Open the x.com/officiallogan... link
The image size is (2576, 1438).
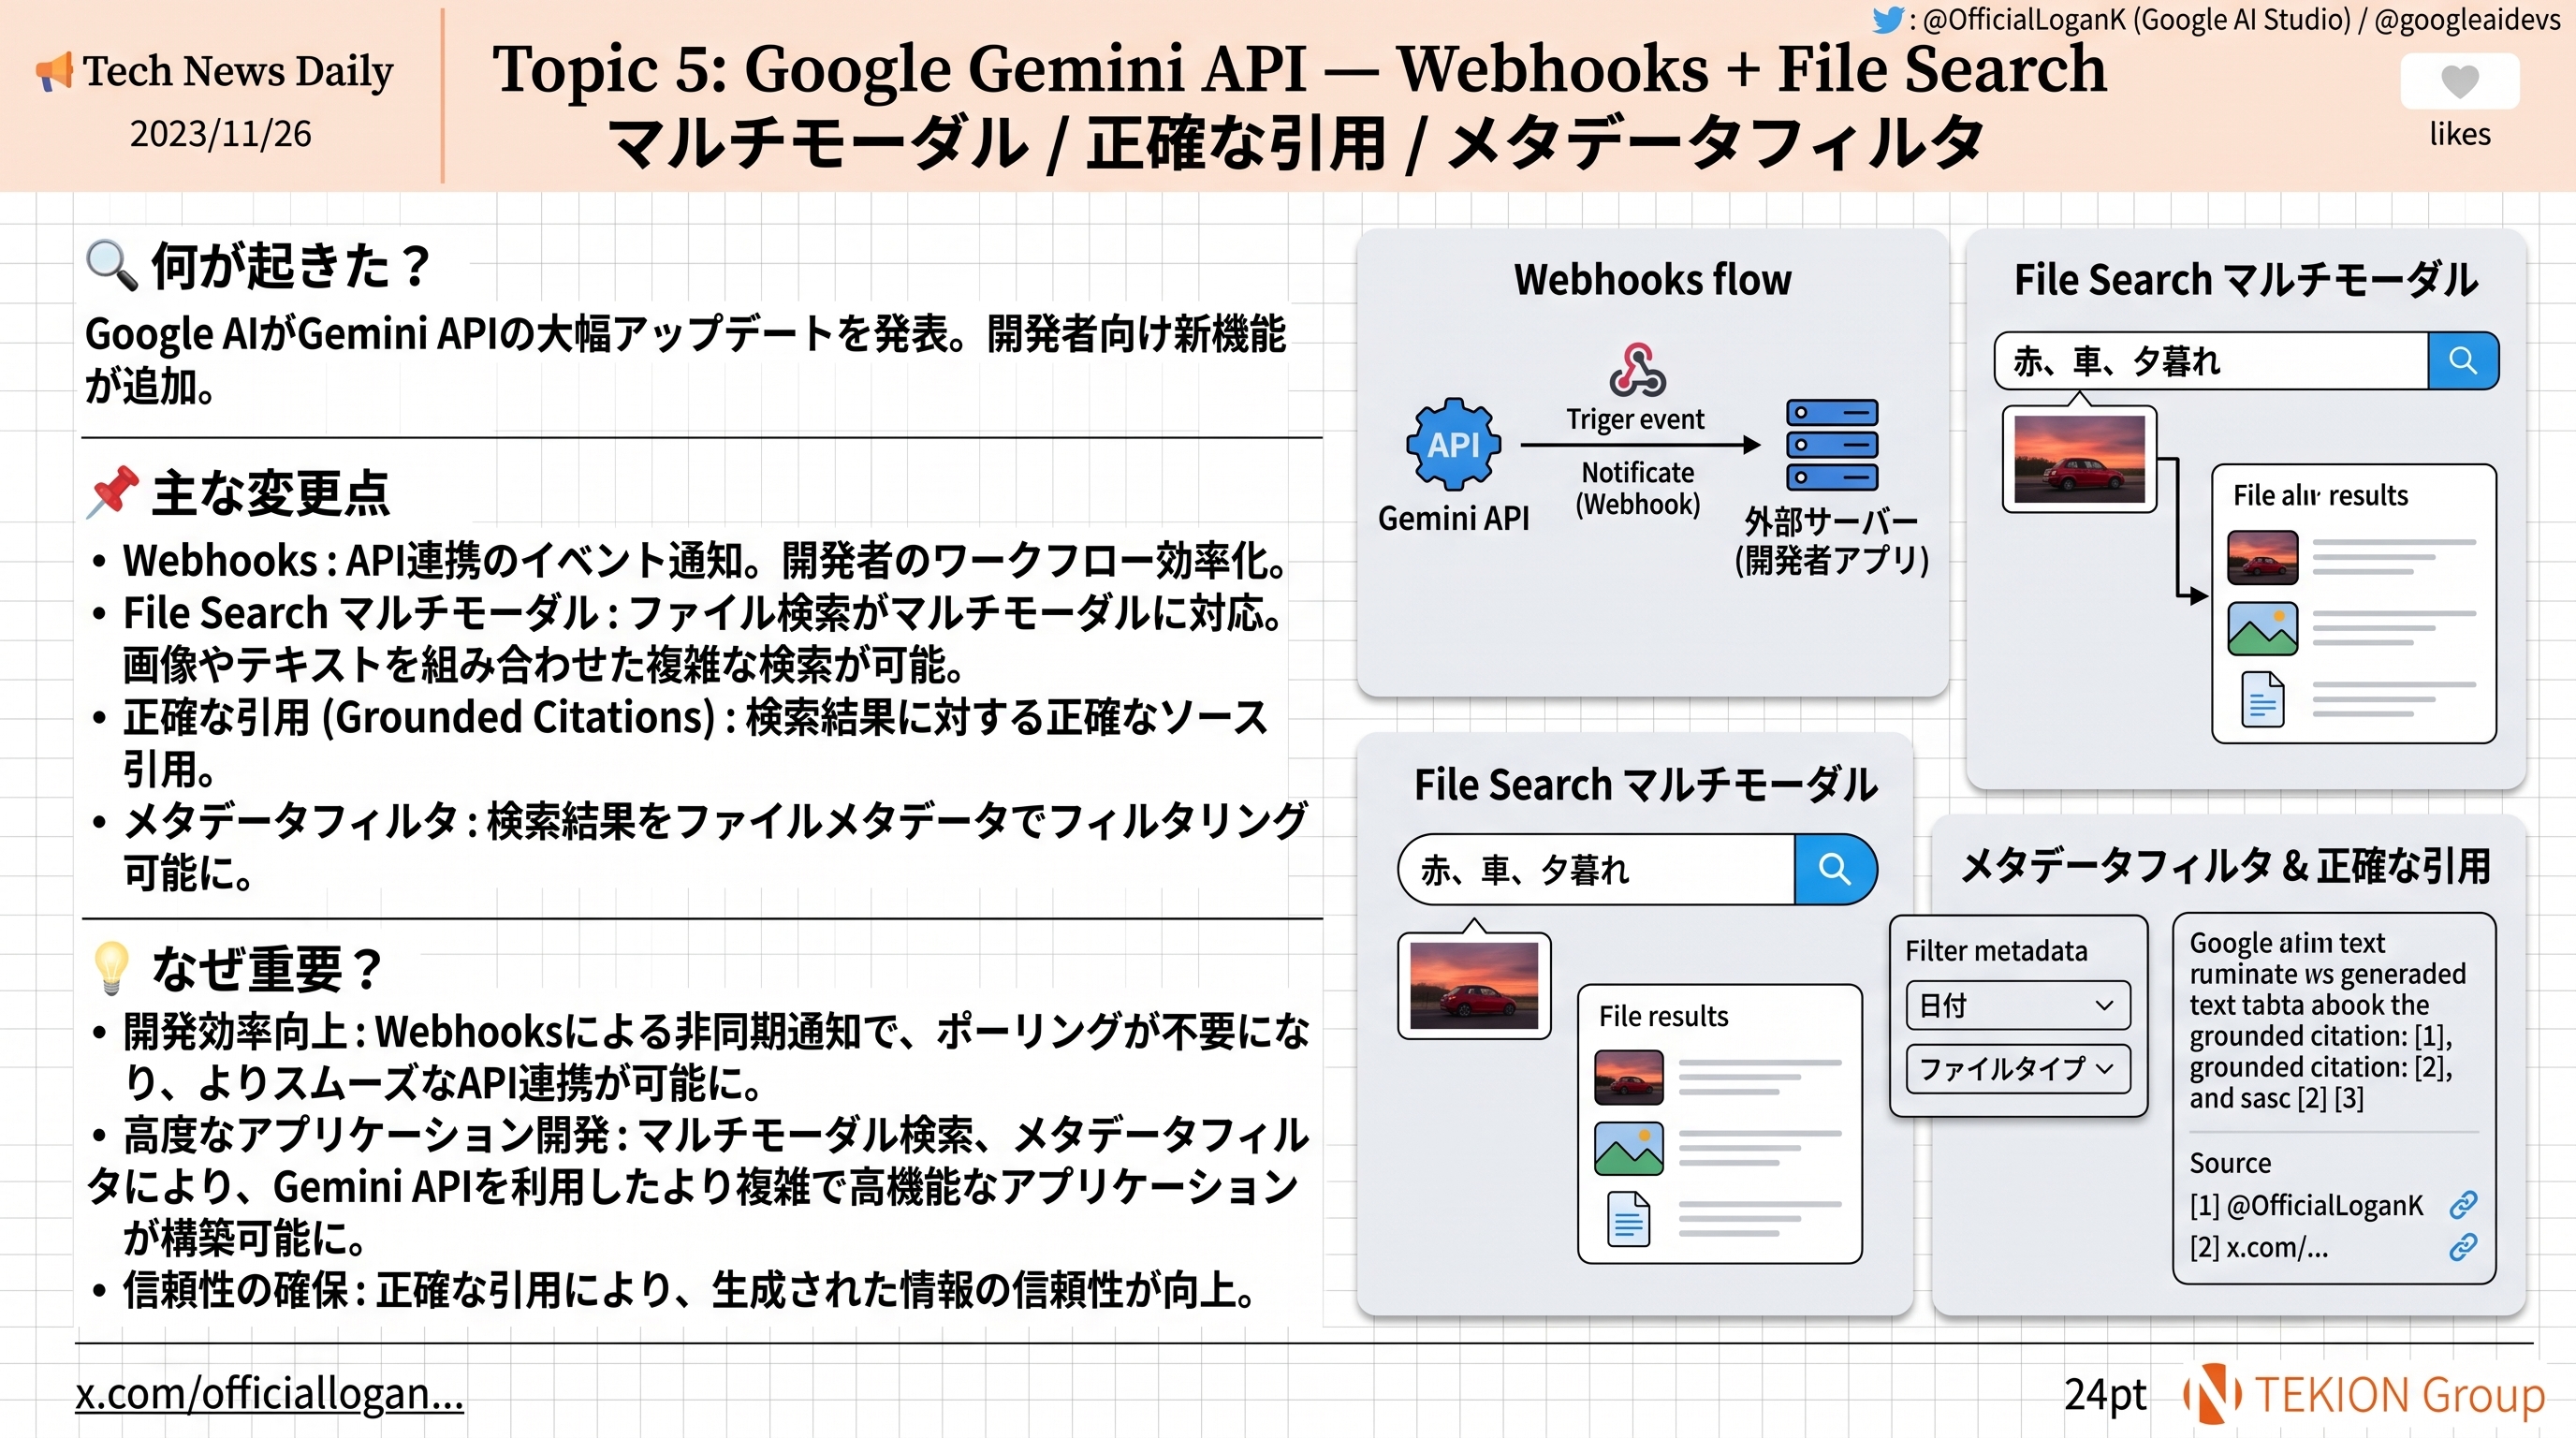coord(269,1393)
